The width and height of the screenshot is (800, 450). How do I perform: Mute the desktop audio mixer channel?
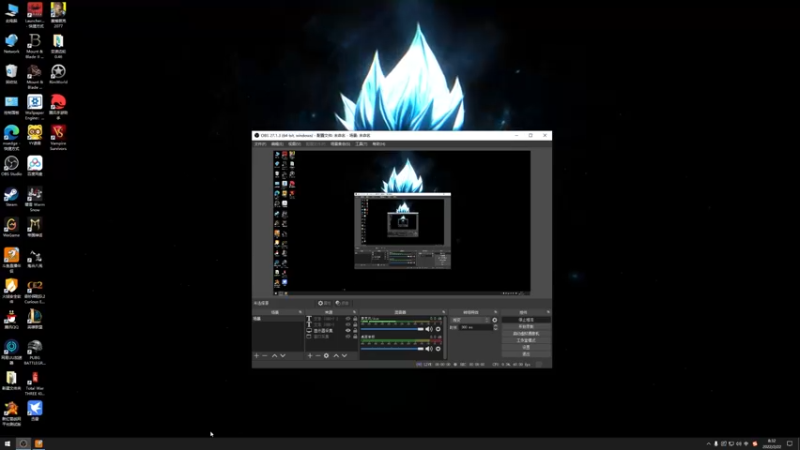(429, 349)
